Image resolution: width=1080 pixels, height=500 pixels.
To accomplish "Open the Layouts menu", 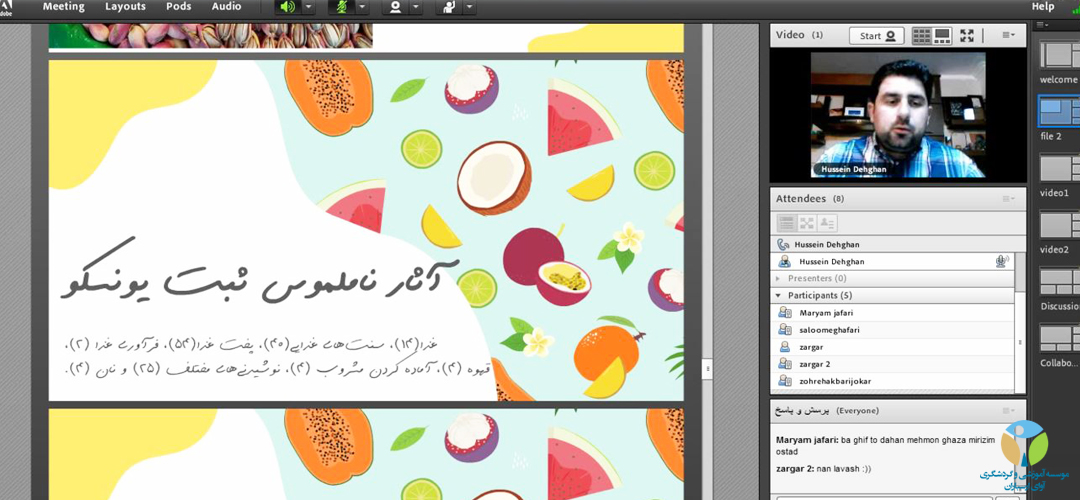I will [125, 7].
